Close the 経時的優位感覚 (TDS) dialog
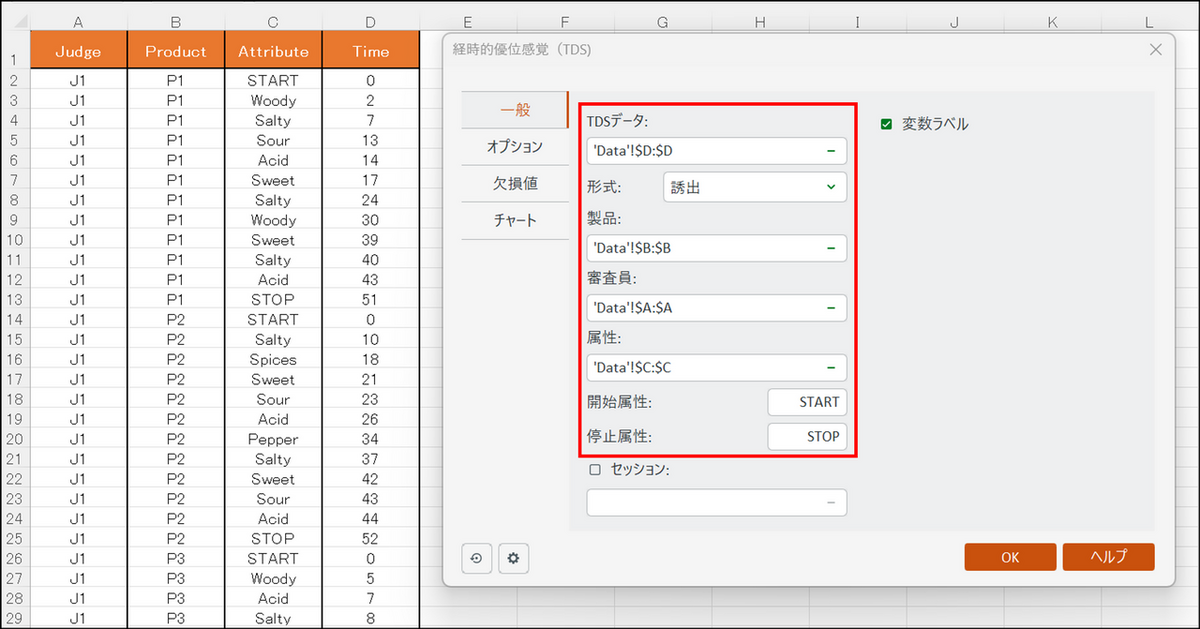The image size is (1200, 629). [1155, 49]
